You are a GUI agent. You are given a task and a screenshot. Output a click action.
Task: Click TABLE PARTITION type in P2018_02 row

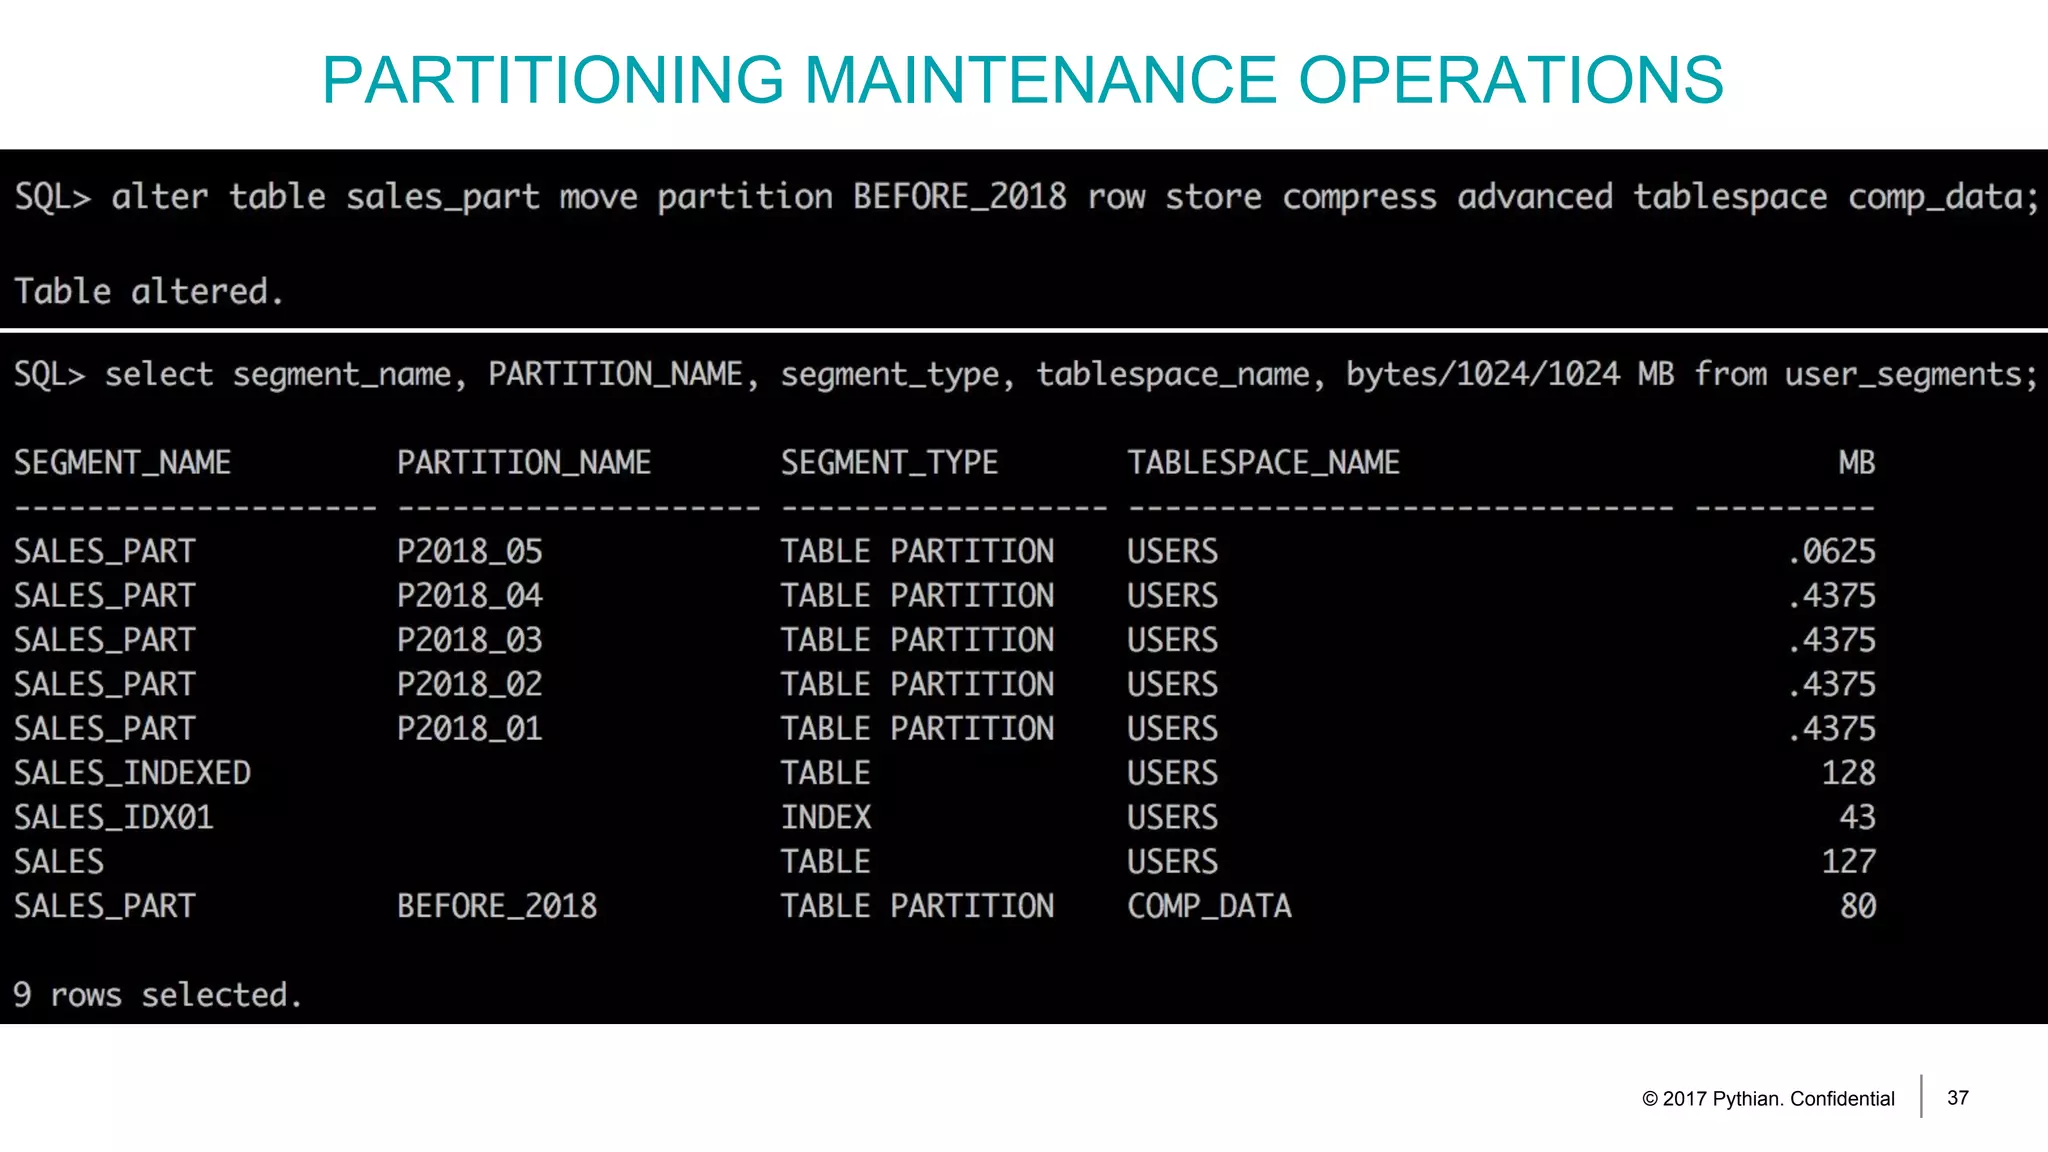point(917,684)
